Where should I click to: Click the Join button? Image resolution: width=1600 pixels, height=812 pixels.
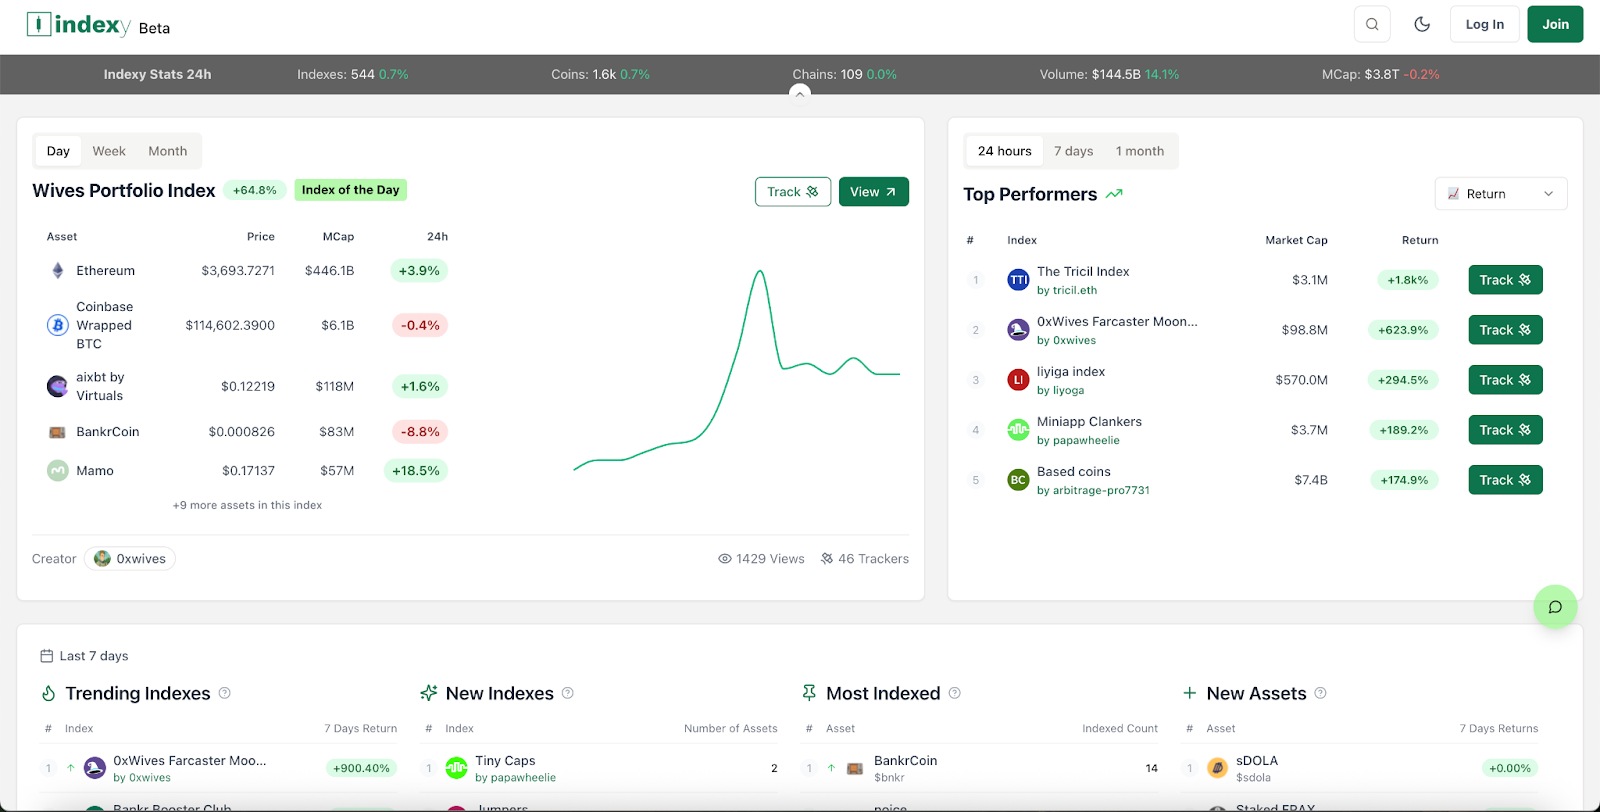[1555, 24]
